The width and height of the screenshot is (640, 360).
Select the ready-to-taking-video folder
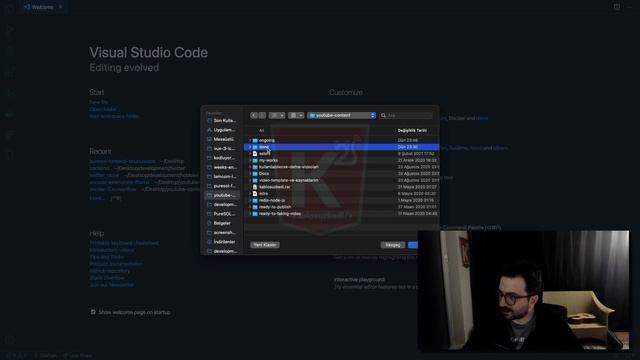(342, 213)
